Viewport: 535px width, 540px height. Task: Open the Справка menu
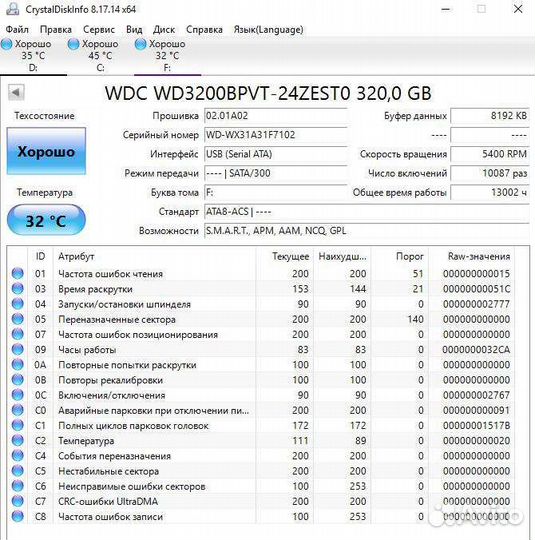click(204, 30)
